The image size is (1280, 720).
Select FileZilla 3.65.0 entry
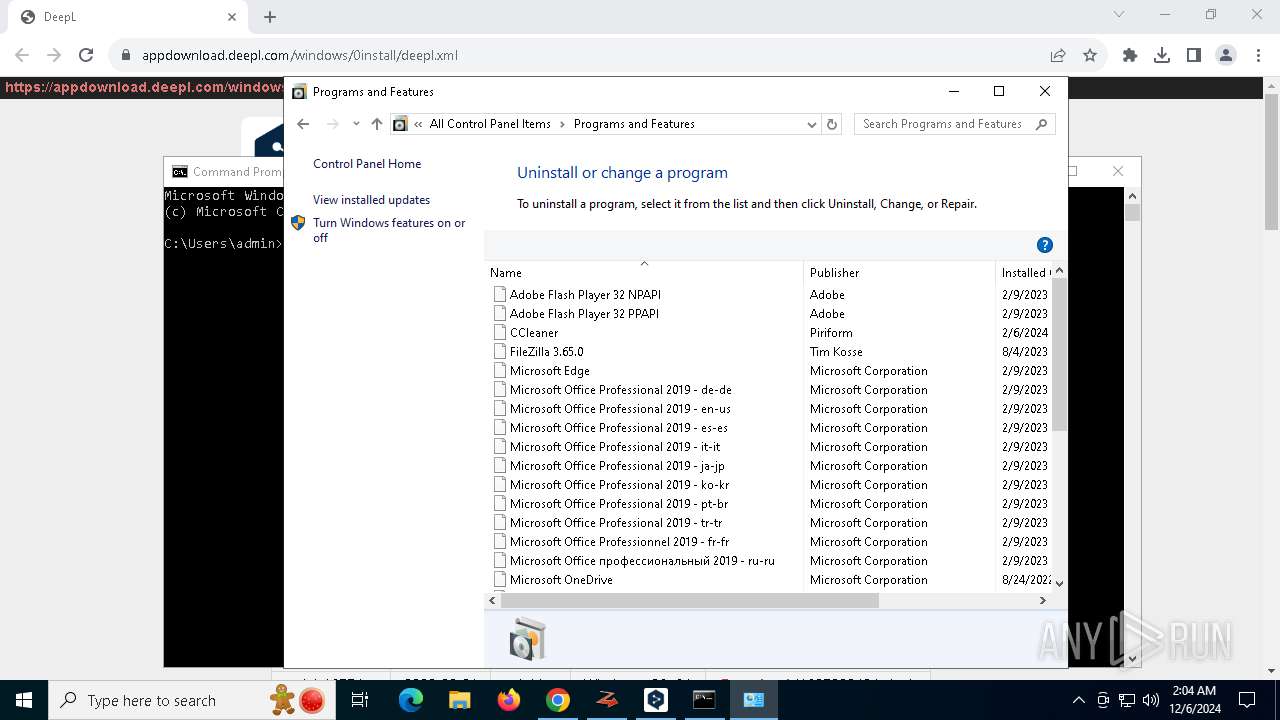pos(546,352)
